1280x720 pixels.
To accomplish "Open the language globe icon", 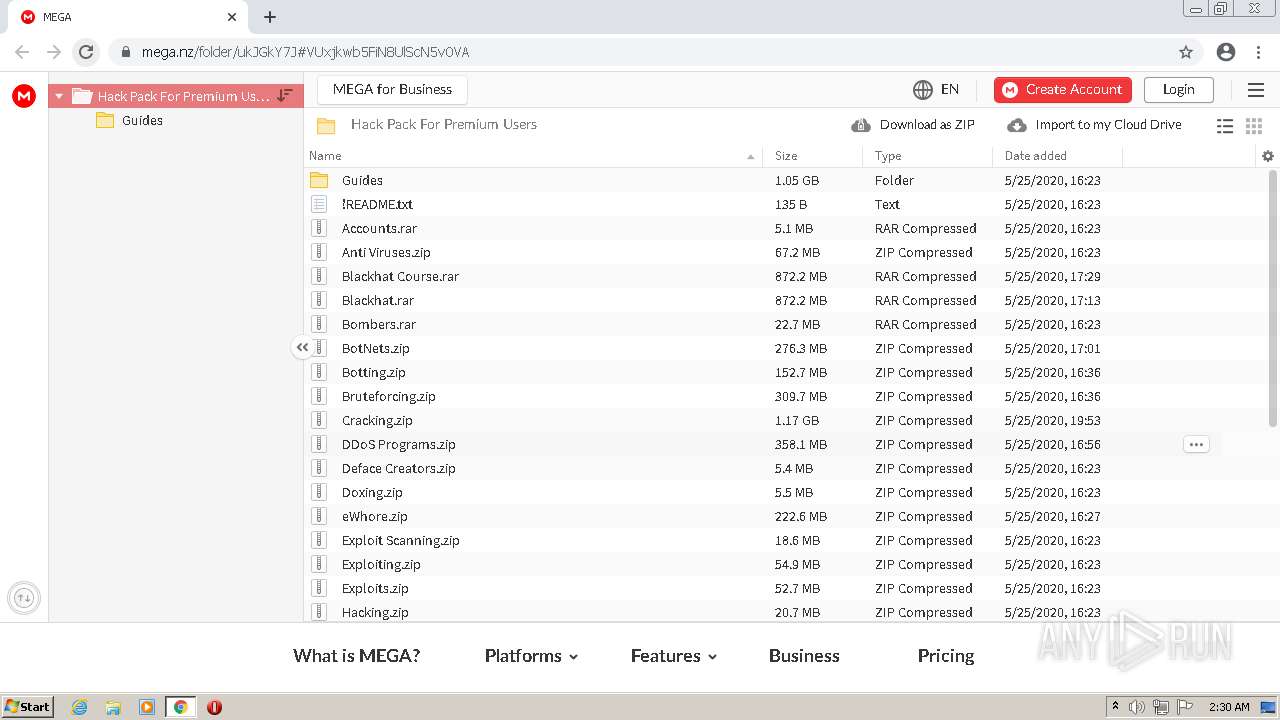I will click(922, 90).
